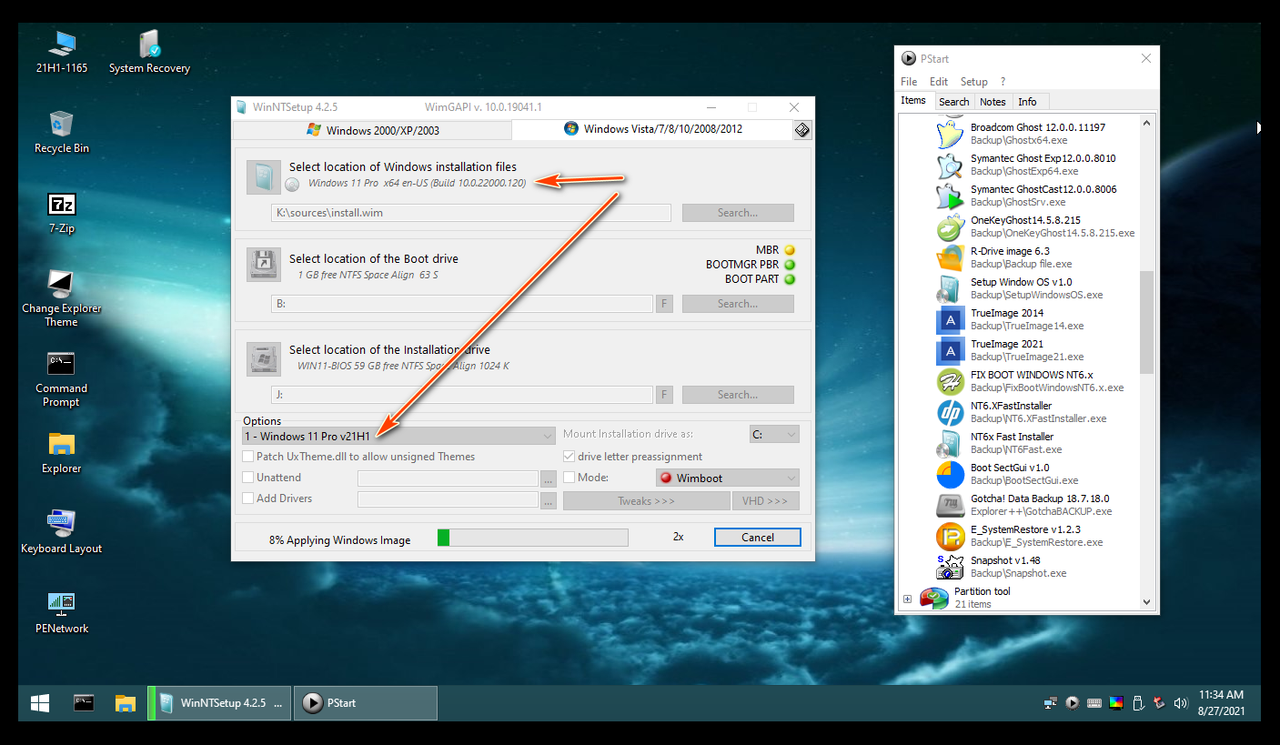Toggle the Mode checkbox

569,477
